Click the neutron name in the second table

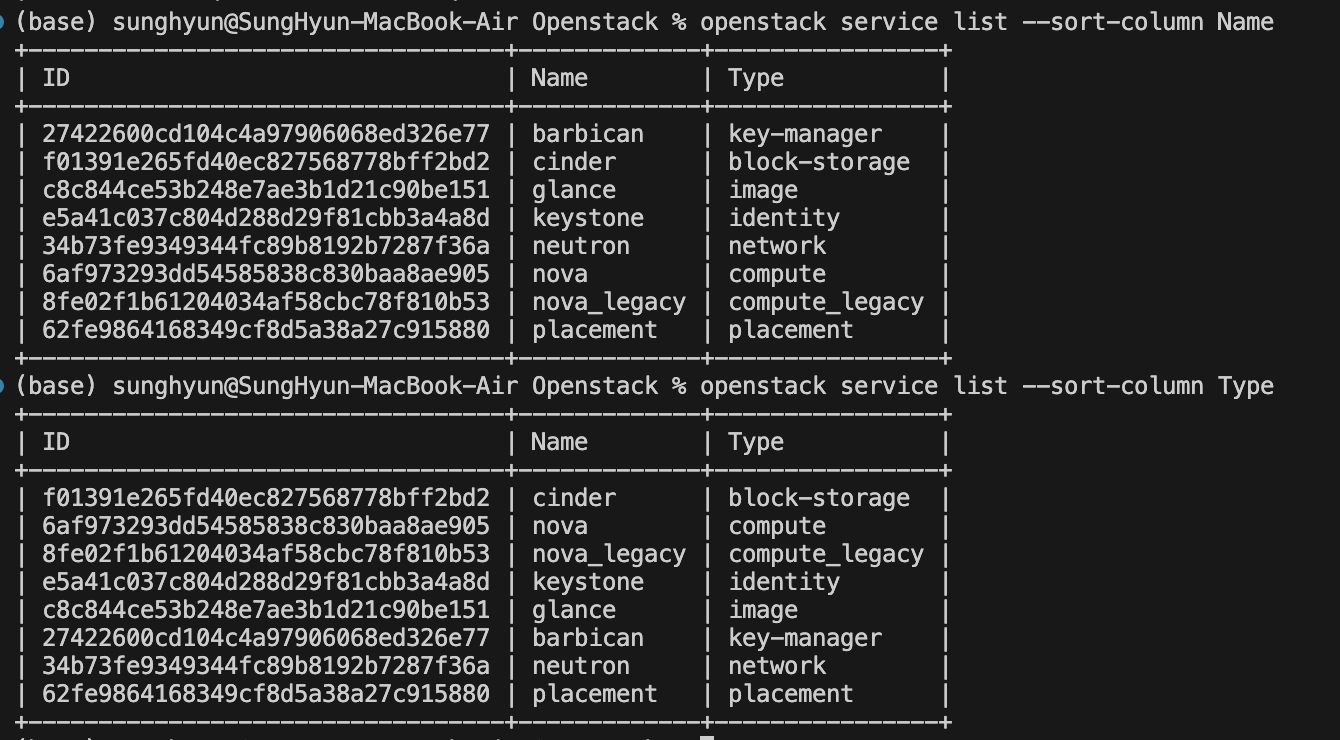tap(580, 666)
